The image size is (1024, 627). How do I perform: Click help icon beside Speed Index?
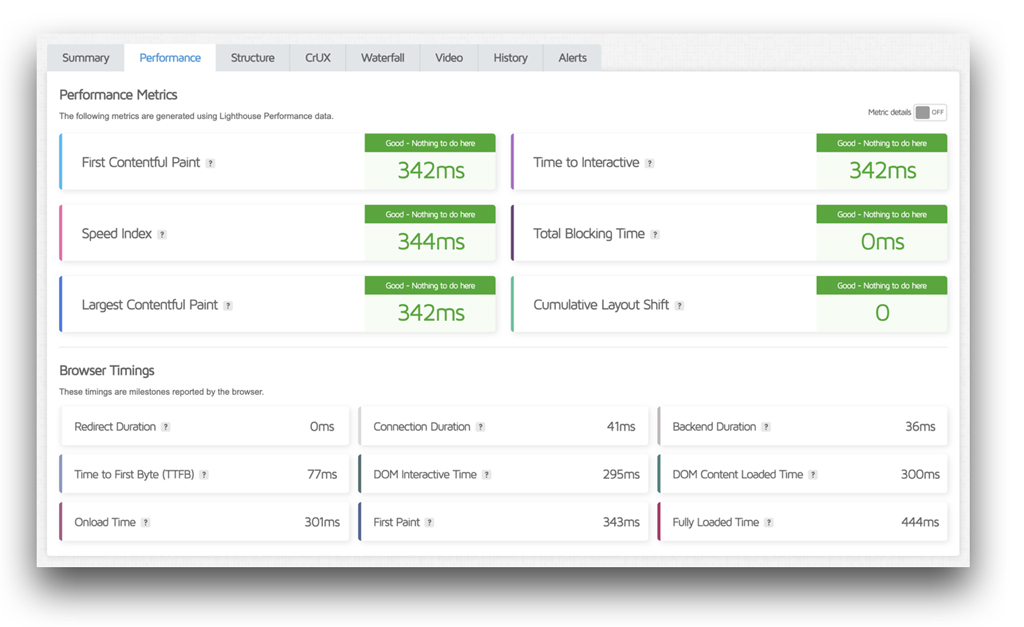pos(162,235)
